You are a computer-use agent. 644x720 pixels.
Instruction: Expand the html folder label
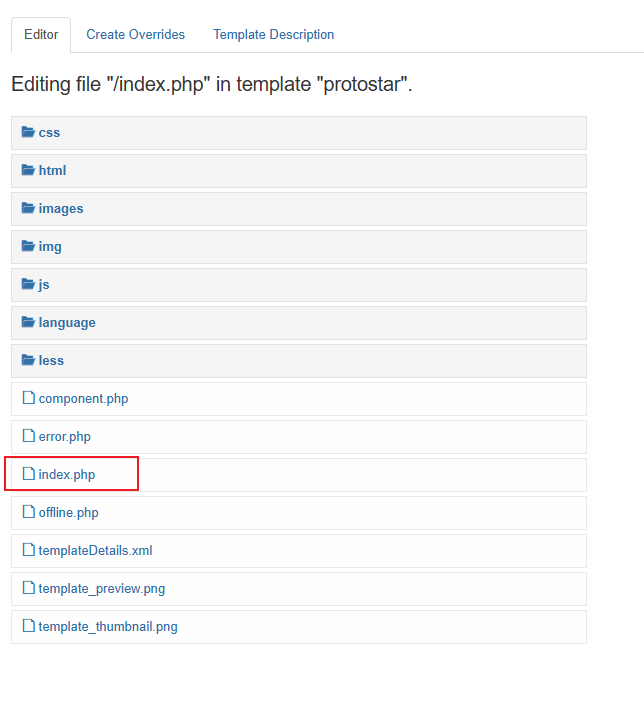(52, 171)
